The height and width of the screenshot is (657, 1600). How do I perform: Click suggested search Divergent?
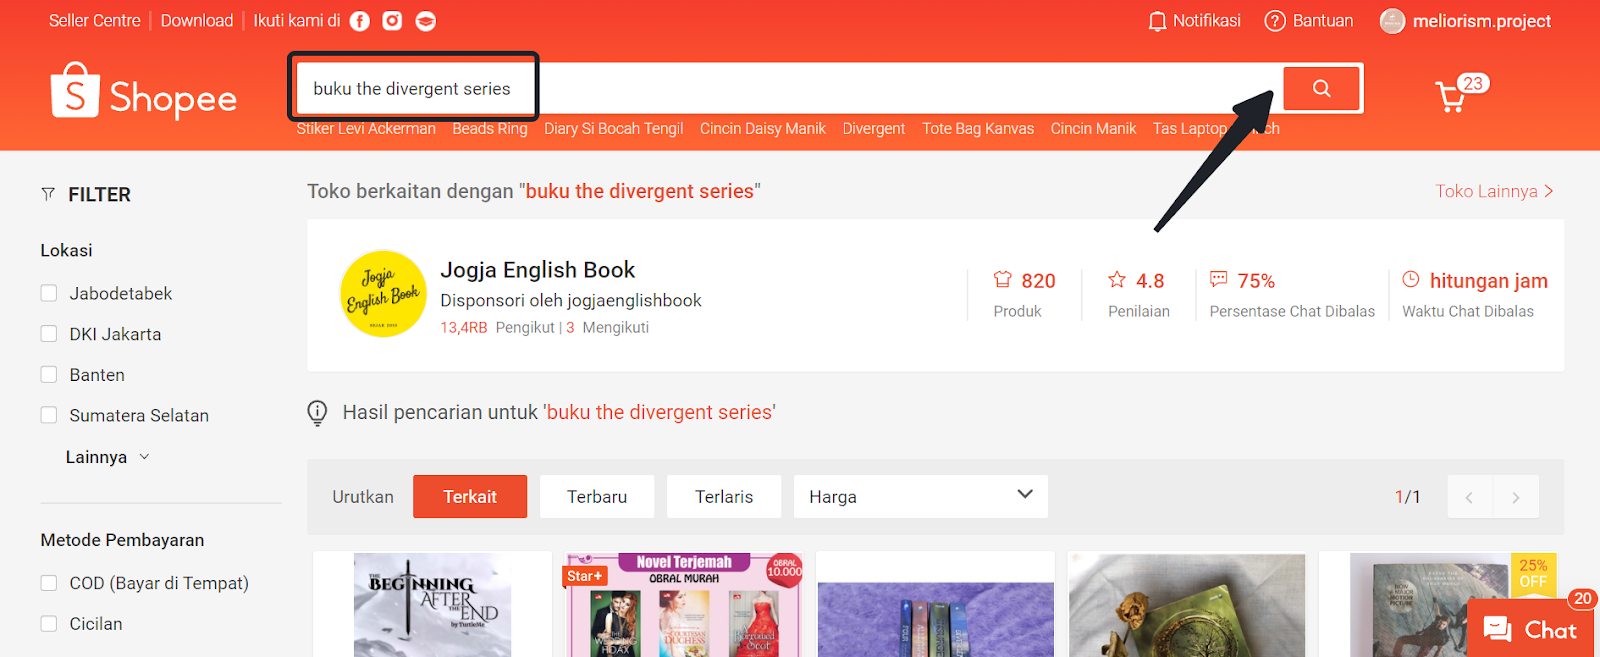874,129
